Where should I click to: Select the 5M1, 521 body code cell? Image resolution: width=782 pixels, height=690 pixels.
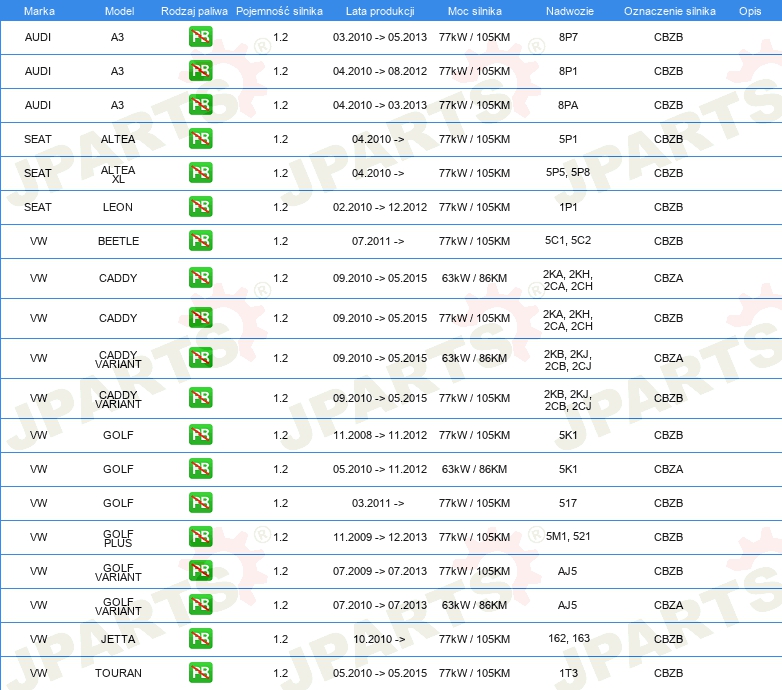(x=568, y=536)
